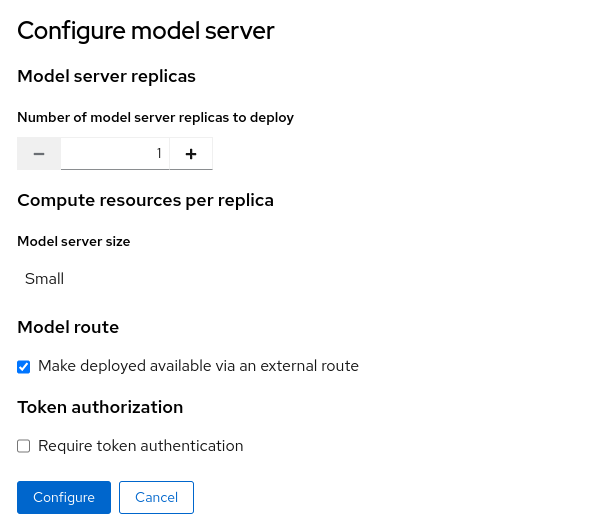Enable Require token authentication checkbox
Screen dimensions: 614x527
pos(24,447)
